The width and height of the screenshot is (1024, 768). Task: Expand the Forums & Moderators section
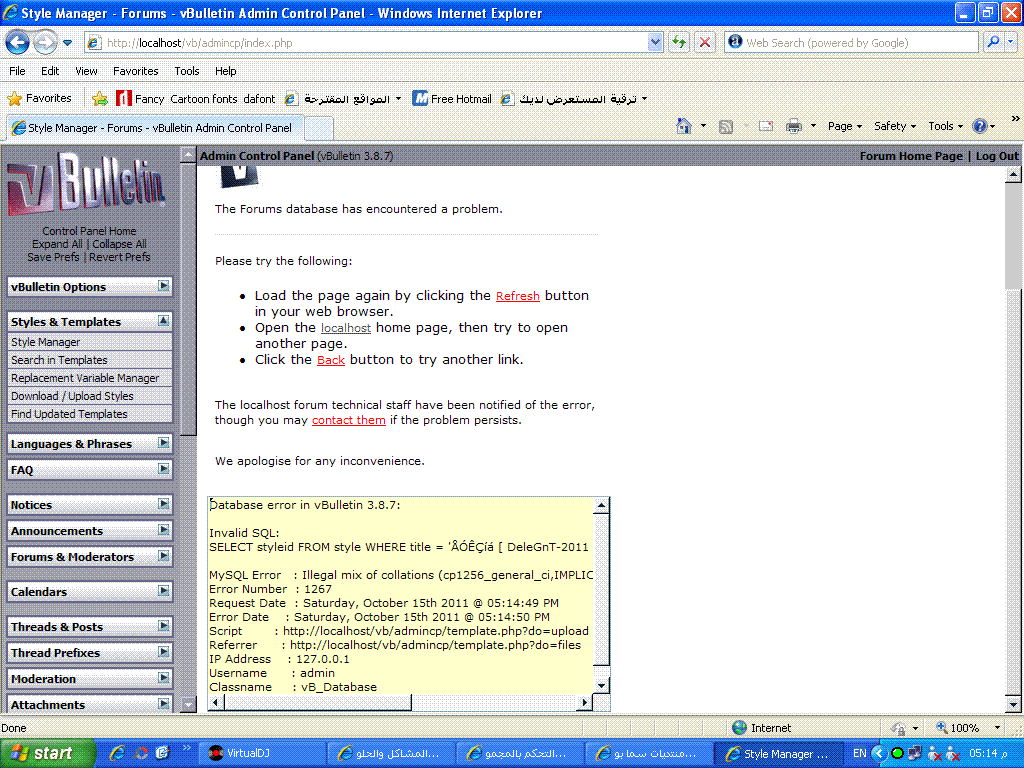(164, 556)
